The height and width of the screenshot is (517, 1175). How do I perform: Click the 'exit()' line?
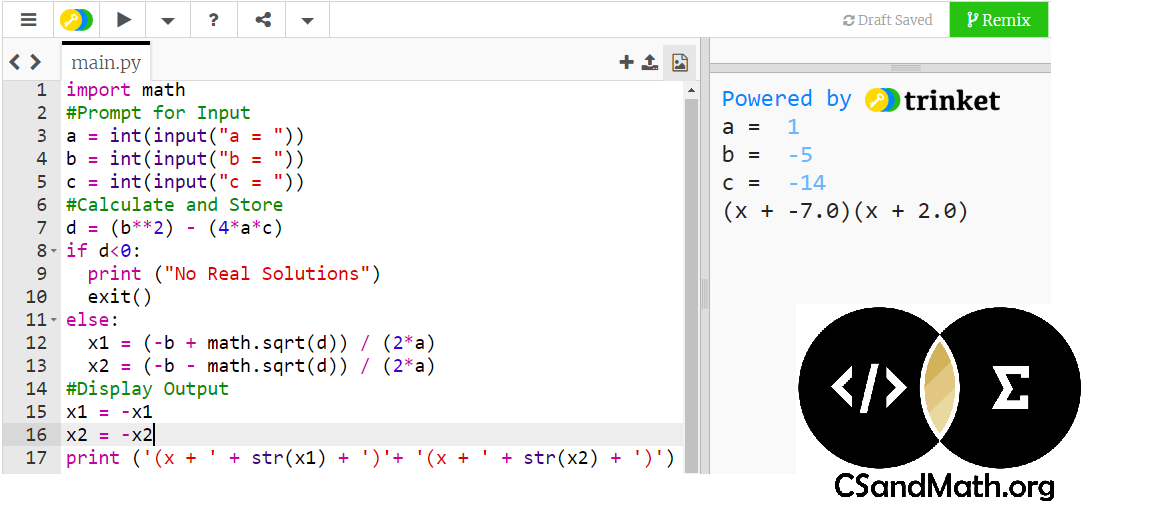tap(120, 297)
